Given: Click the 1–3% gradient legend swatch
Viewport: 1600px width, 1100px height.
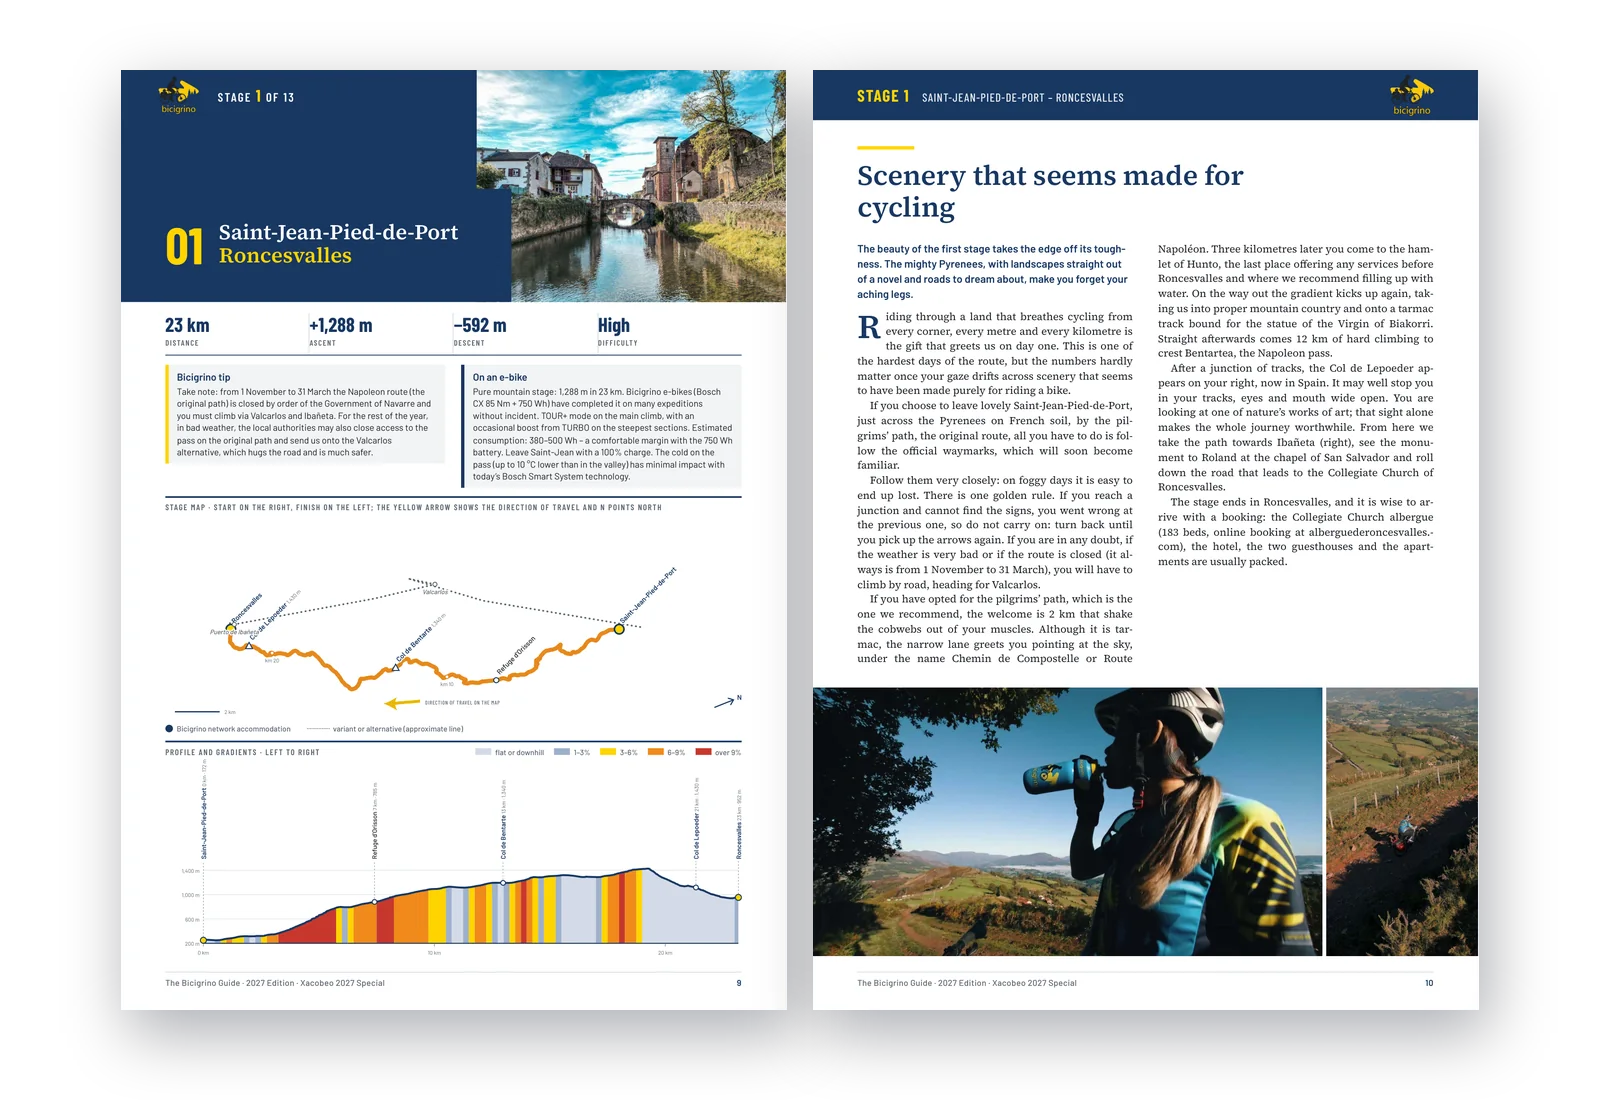Looking at the screenshot, I should point(562,752).
